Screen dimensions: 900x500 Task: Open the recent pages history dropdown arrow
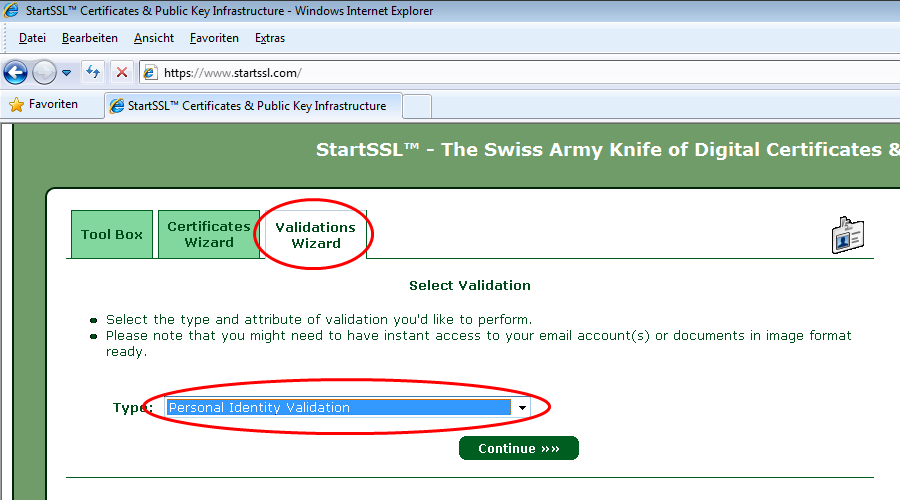click(67, 73)
